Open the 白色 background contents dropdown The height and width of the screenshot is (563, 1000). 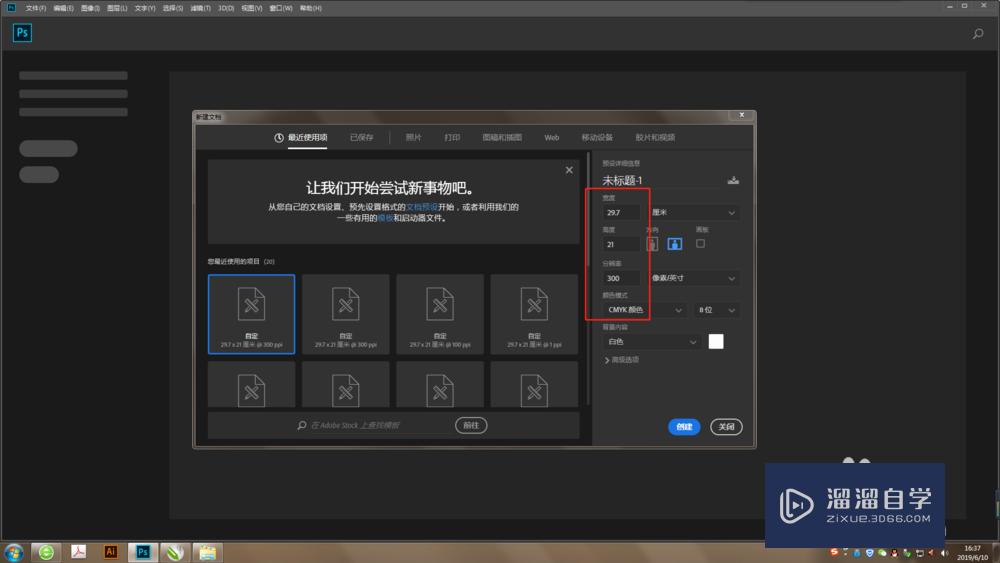click(652, 342)
